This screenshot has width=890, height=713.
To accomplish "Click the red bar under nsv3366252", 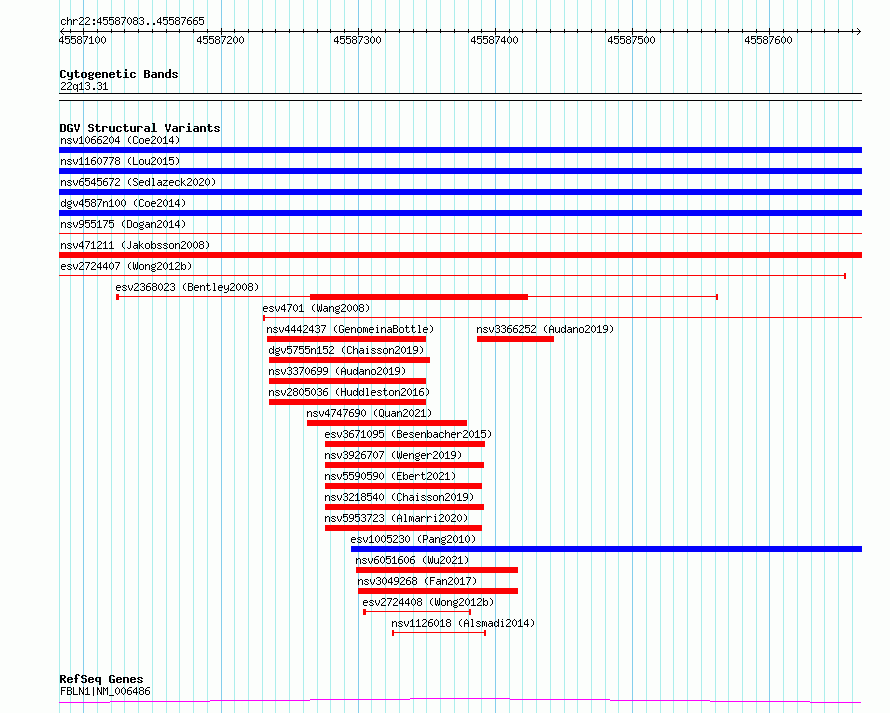I will click(515, 339).
